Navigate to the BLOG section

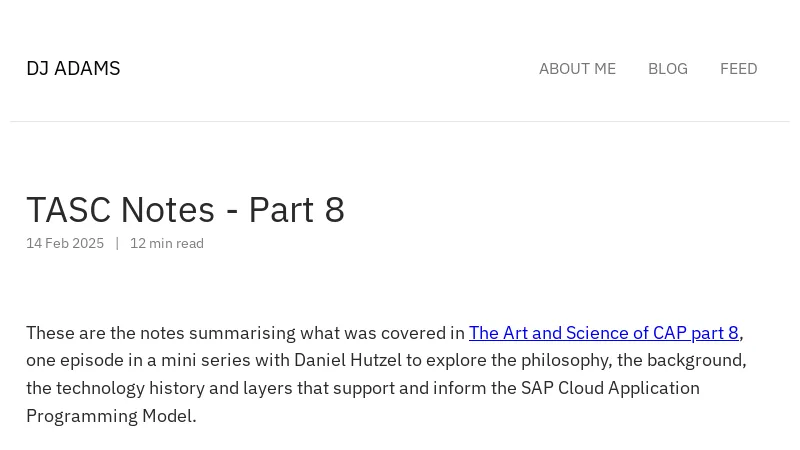[667, 68]
